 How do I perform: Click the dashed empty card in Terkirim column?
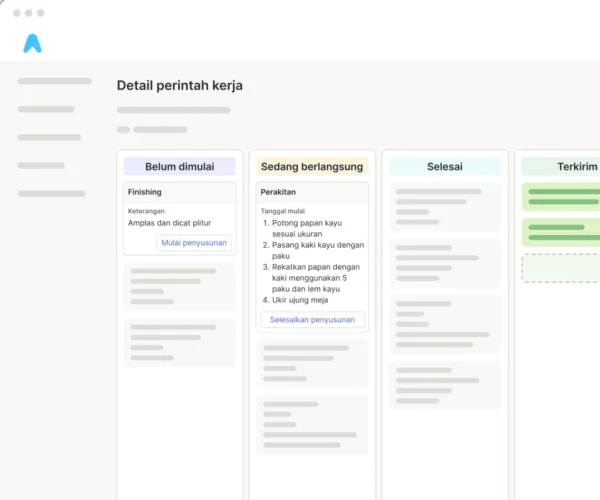point(561,268)
